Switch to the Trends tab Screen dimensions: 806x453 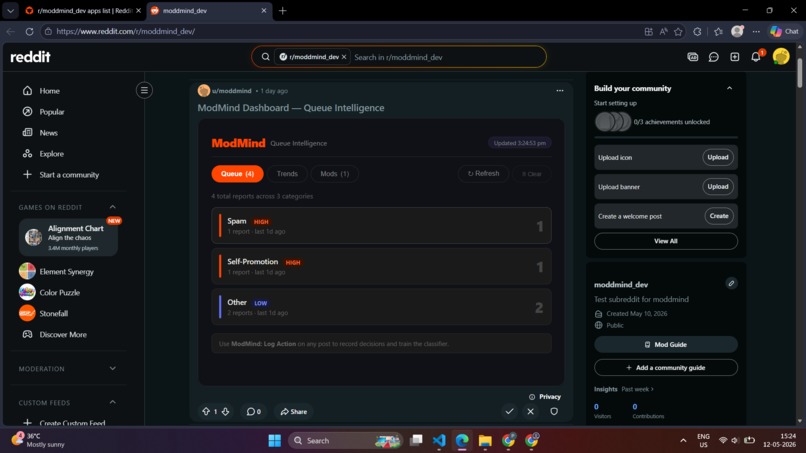pyautogui.click(x=287, y=174)
